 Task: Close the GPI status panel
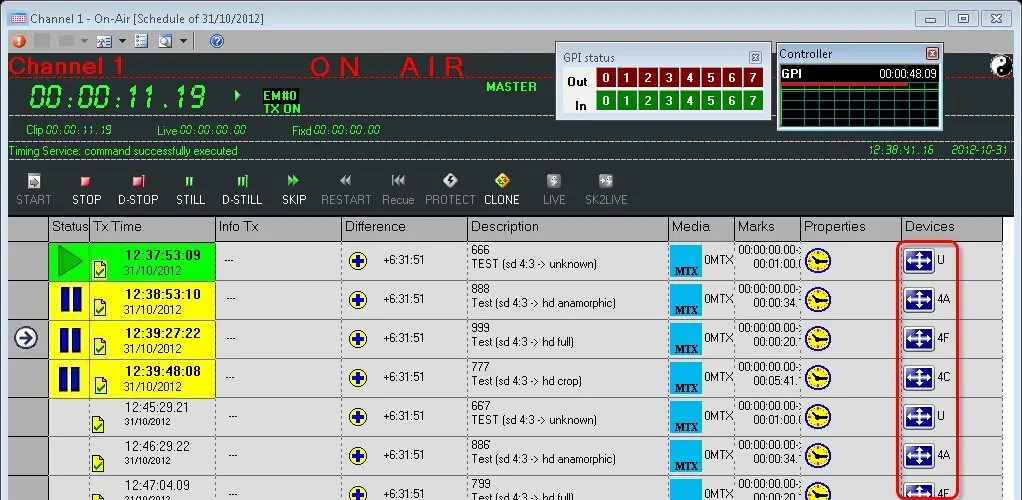[756, 58]
